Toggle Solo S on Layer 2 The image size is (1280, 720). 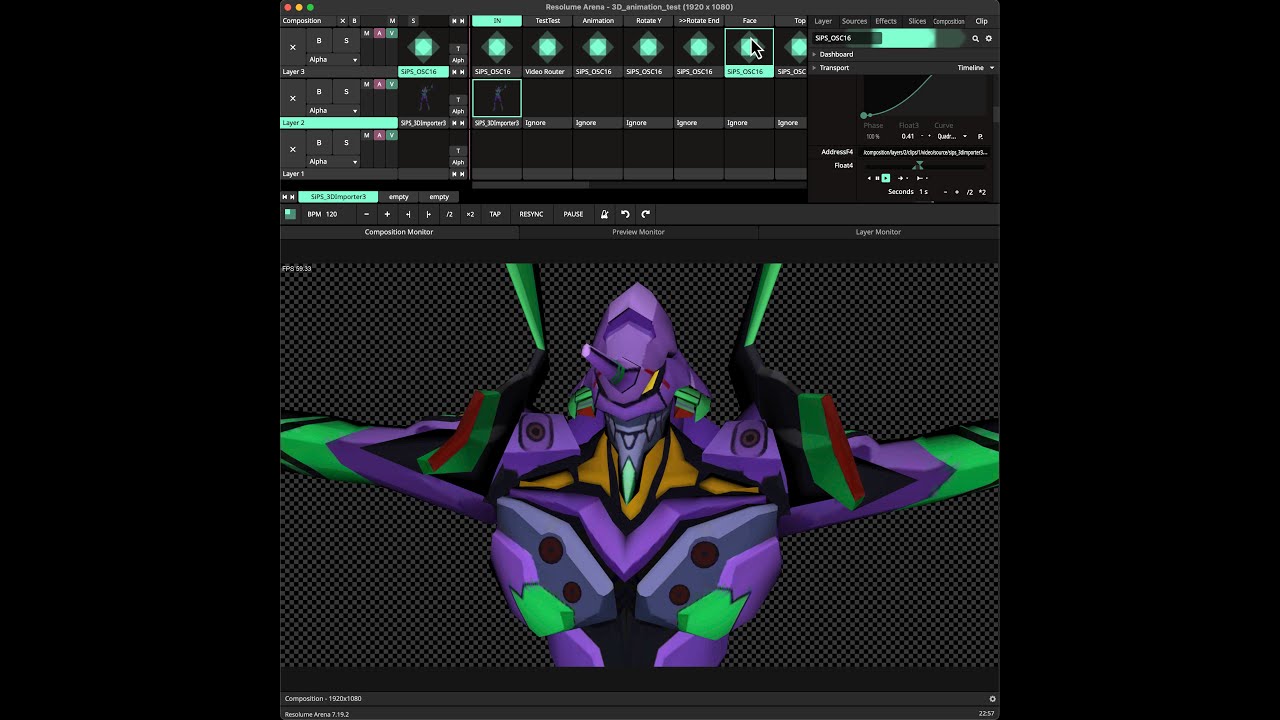pos(346,92)
